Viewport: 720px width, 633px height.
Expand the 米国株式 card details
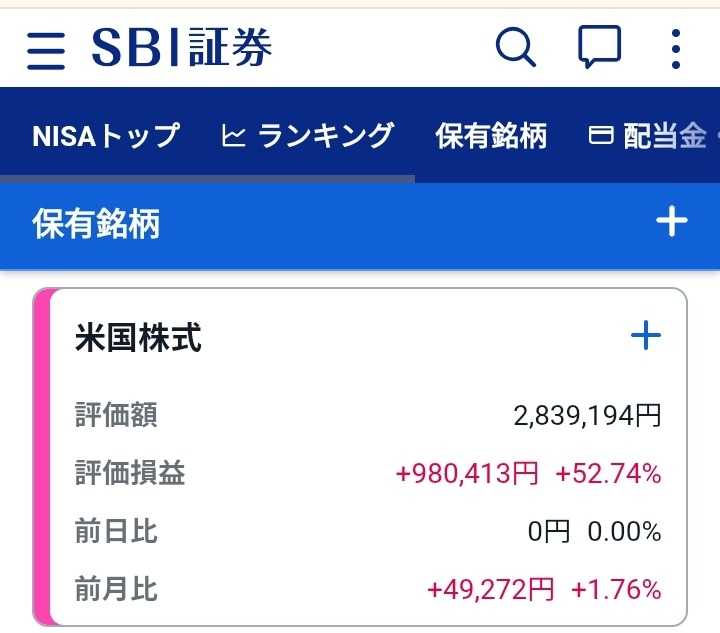pos(646,336)
